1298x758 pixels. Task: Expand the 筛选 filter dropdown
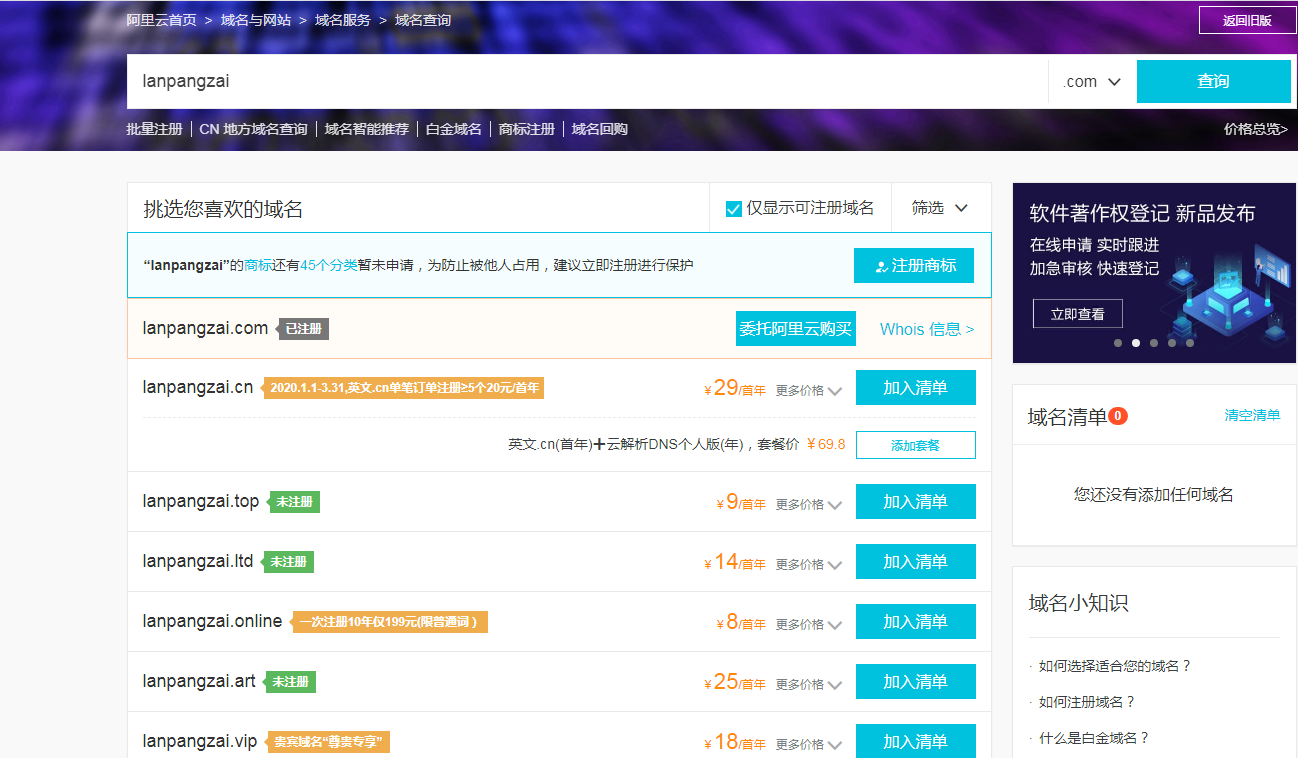940,208
